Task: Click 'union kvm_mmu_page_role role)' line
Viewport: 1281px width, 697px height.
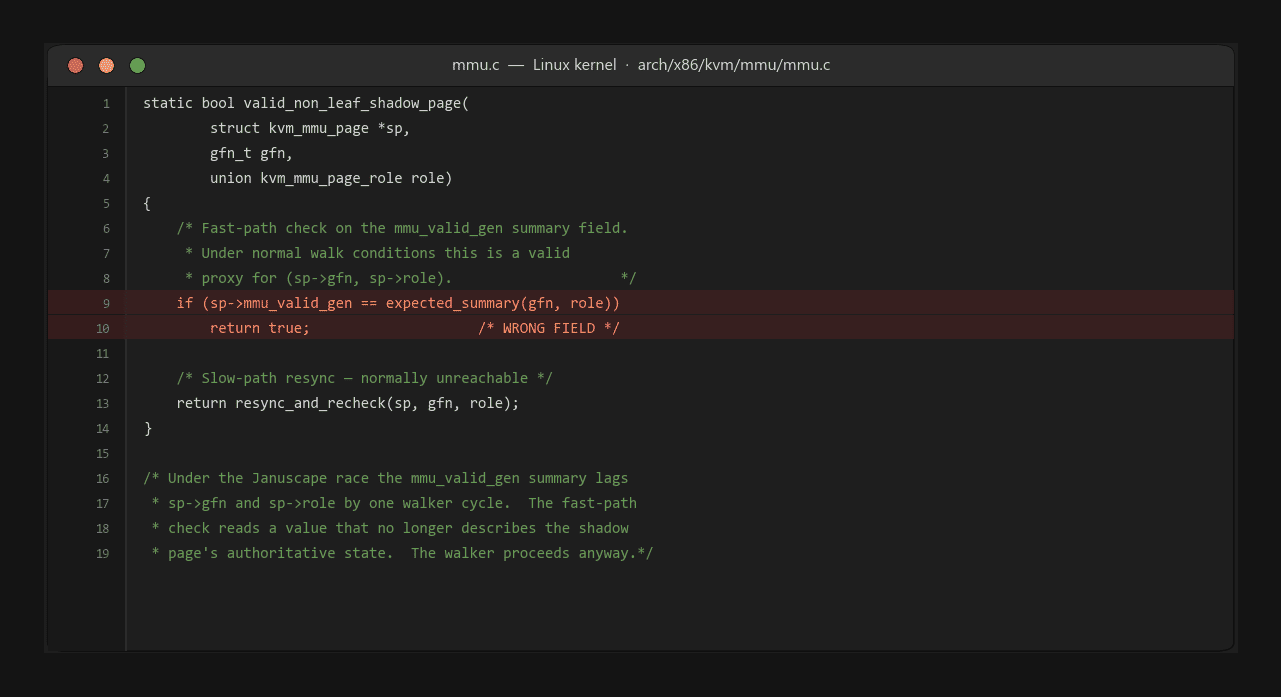Action: coord(331,178)
